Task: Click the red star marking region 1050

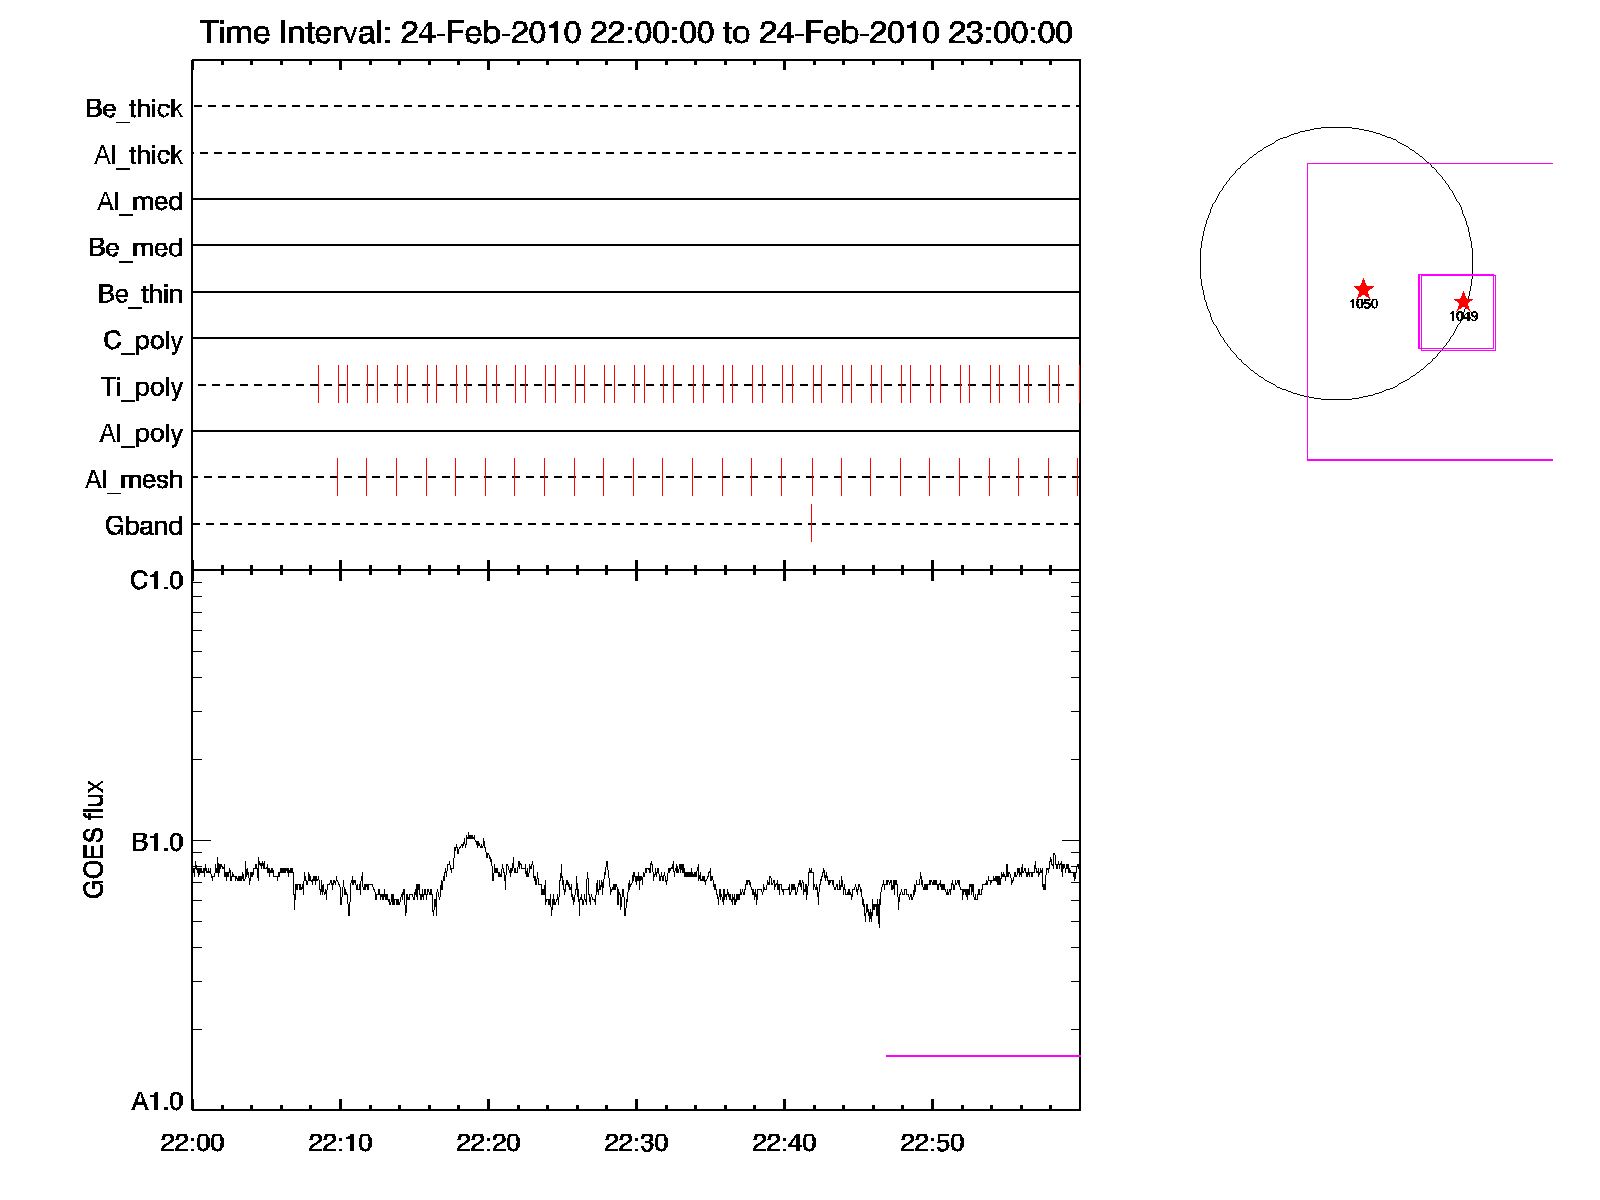Action: 1363,289
